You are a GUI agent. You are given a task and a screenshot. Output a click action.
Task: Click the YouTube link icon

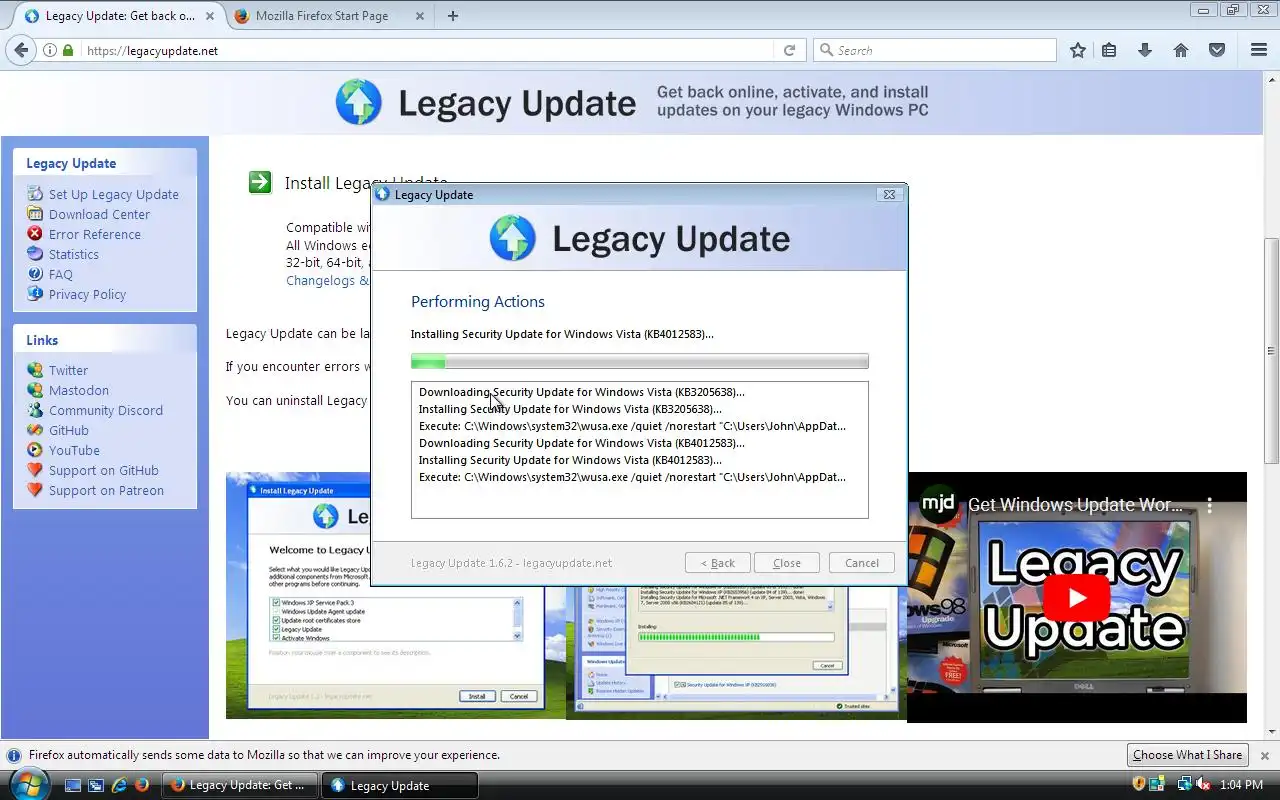(x=35, y=450)
